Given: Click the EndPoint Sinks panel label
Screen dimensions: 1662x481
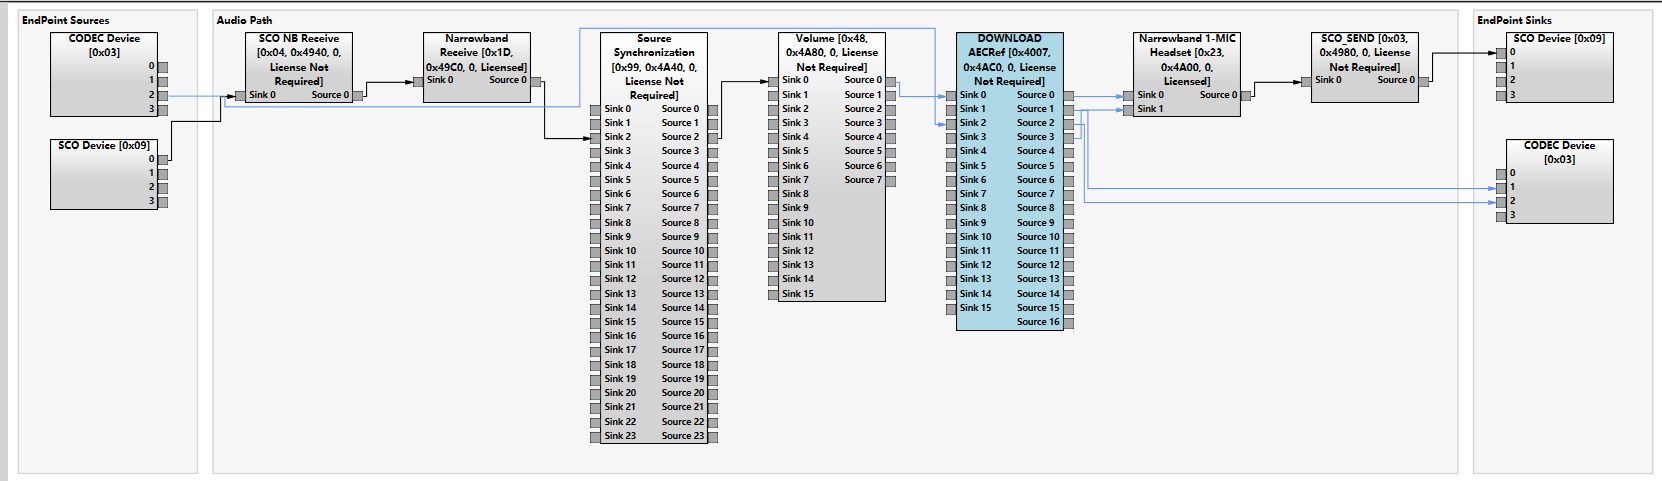Looking at the screenshot, I should [1514, 20].
